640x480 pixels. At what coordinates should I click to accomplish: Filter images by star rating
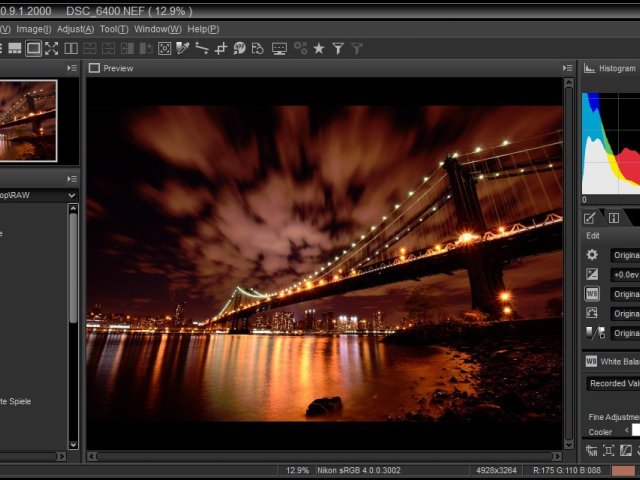[319, 49]
